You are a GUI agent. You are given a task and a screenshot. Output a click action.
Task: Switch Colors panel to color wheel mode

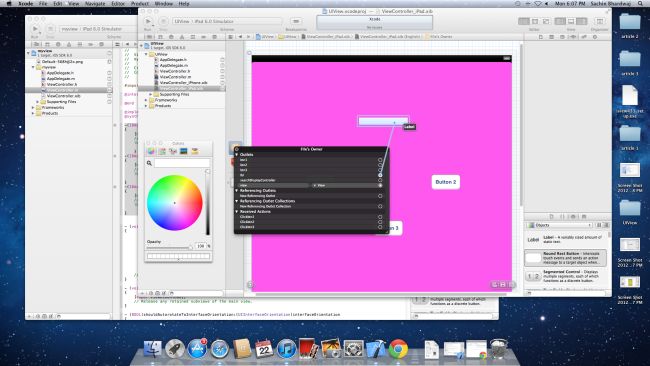151,152
